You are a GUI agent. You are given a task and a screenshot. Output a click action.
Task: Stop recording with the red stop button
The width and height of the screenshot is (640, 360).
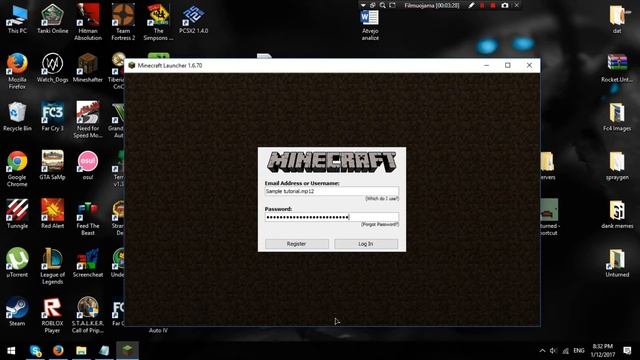tap(493, 5)
